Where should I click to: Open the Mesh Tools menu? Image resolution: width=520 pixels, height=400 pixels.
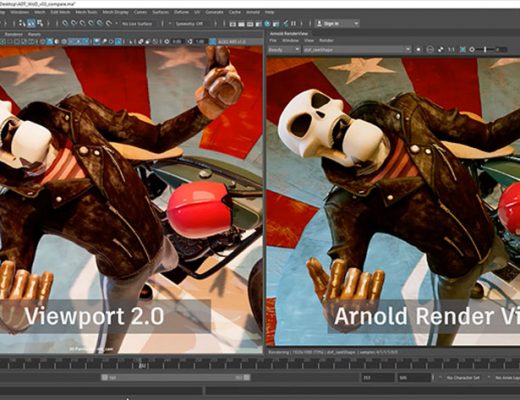click(x=86, y=12)
